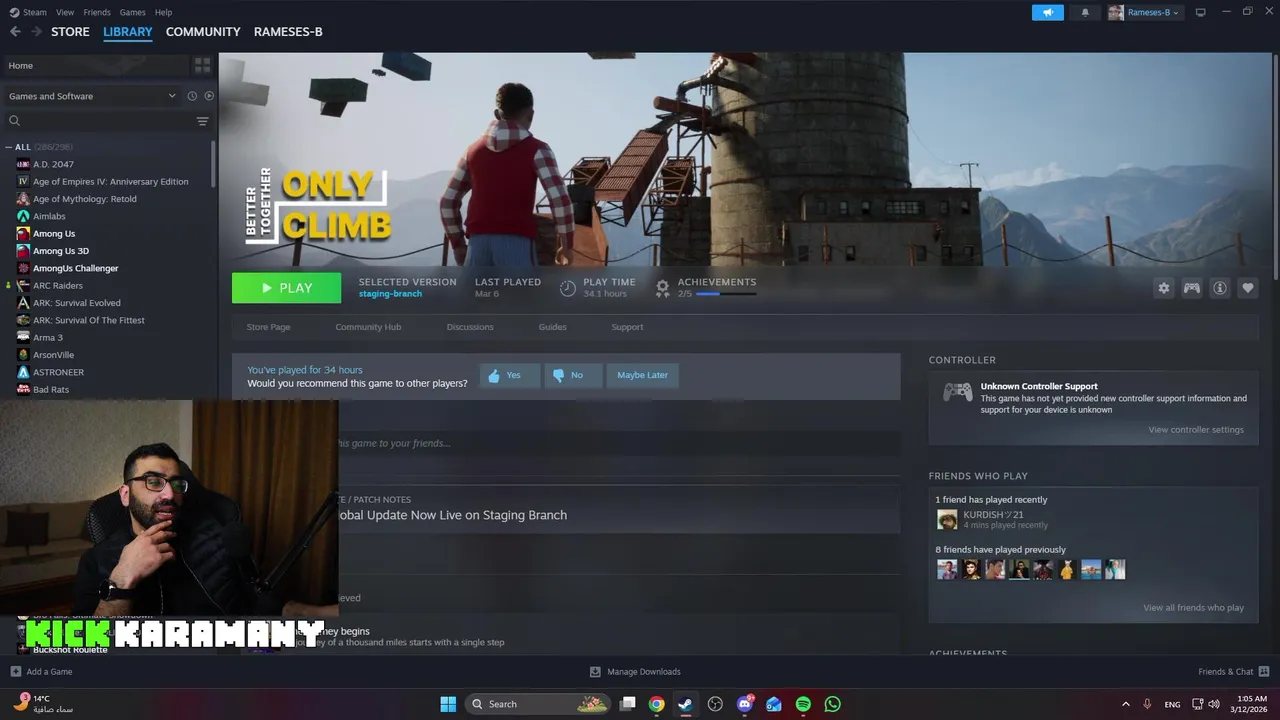This screenshot has height=720, width=1280.
Task: Open the Store Page tab
Action: tap(268, 327)
